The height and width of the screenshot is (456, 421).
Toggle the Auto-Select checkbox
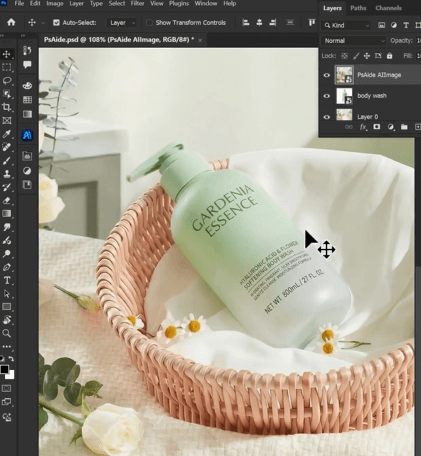click(x=56, y=23)
